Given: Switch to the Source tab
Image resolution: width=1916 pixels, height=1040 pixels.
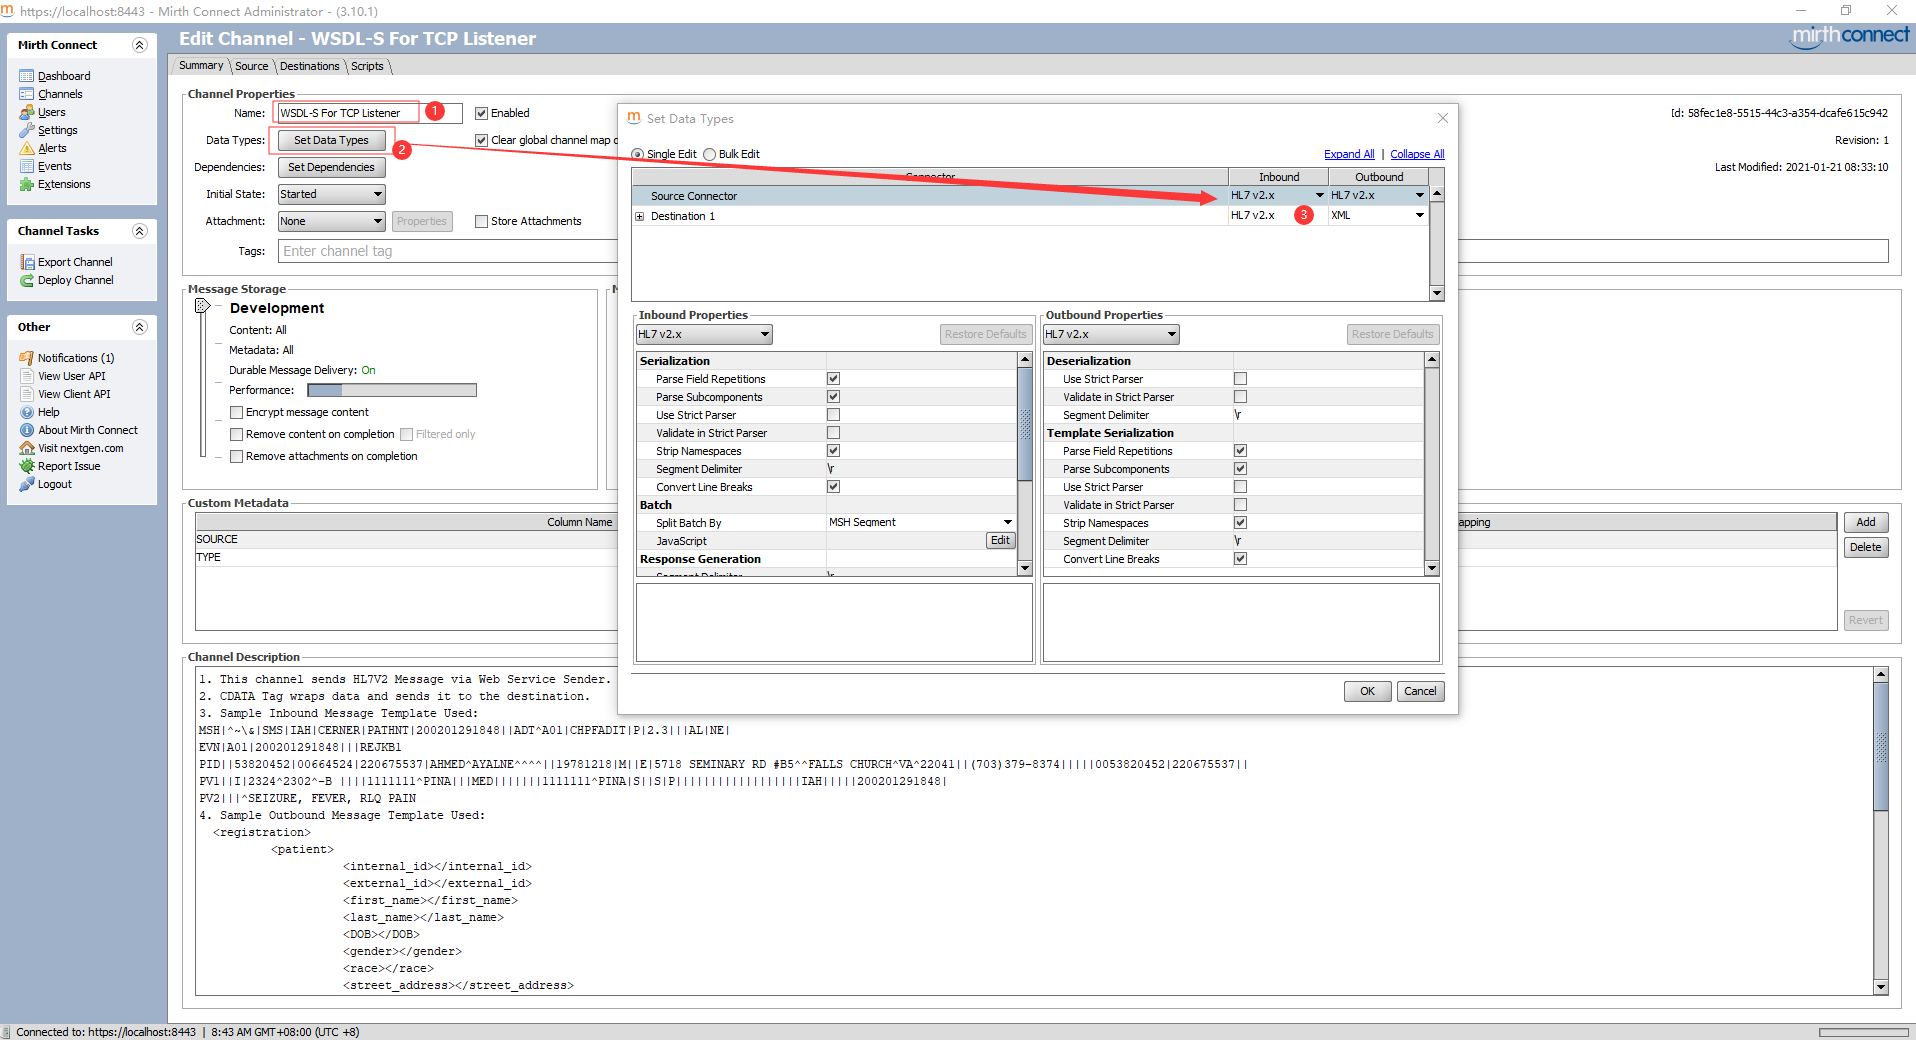Looking at the screenshot, I should (x=252, y=66).
